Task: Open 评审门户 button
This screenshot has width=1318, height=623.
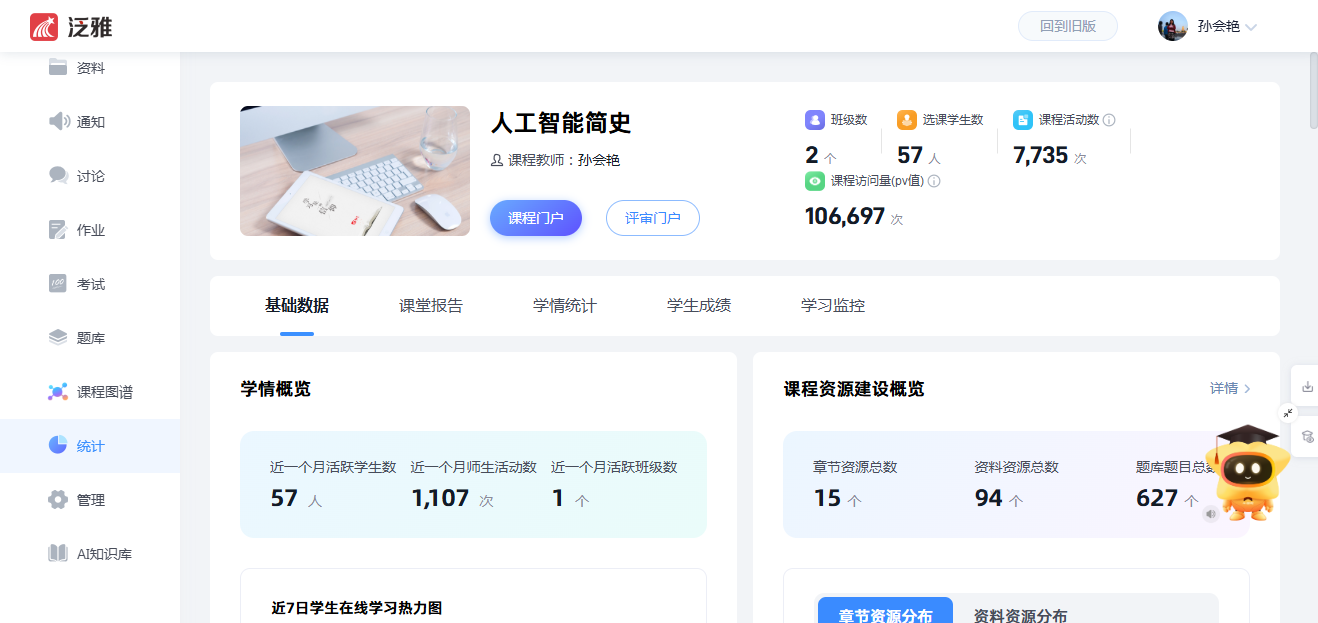Action: click(653, 218)
